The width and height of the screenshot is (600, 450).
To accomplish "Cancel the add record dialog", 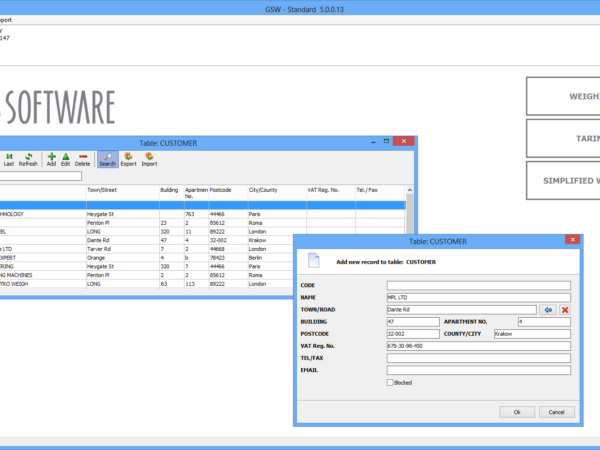I will [556, 412].
